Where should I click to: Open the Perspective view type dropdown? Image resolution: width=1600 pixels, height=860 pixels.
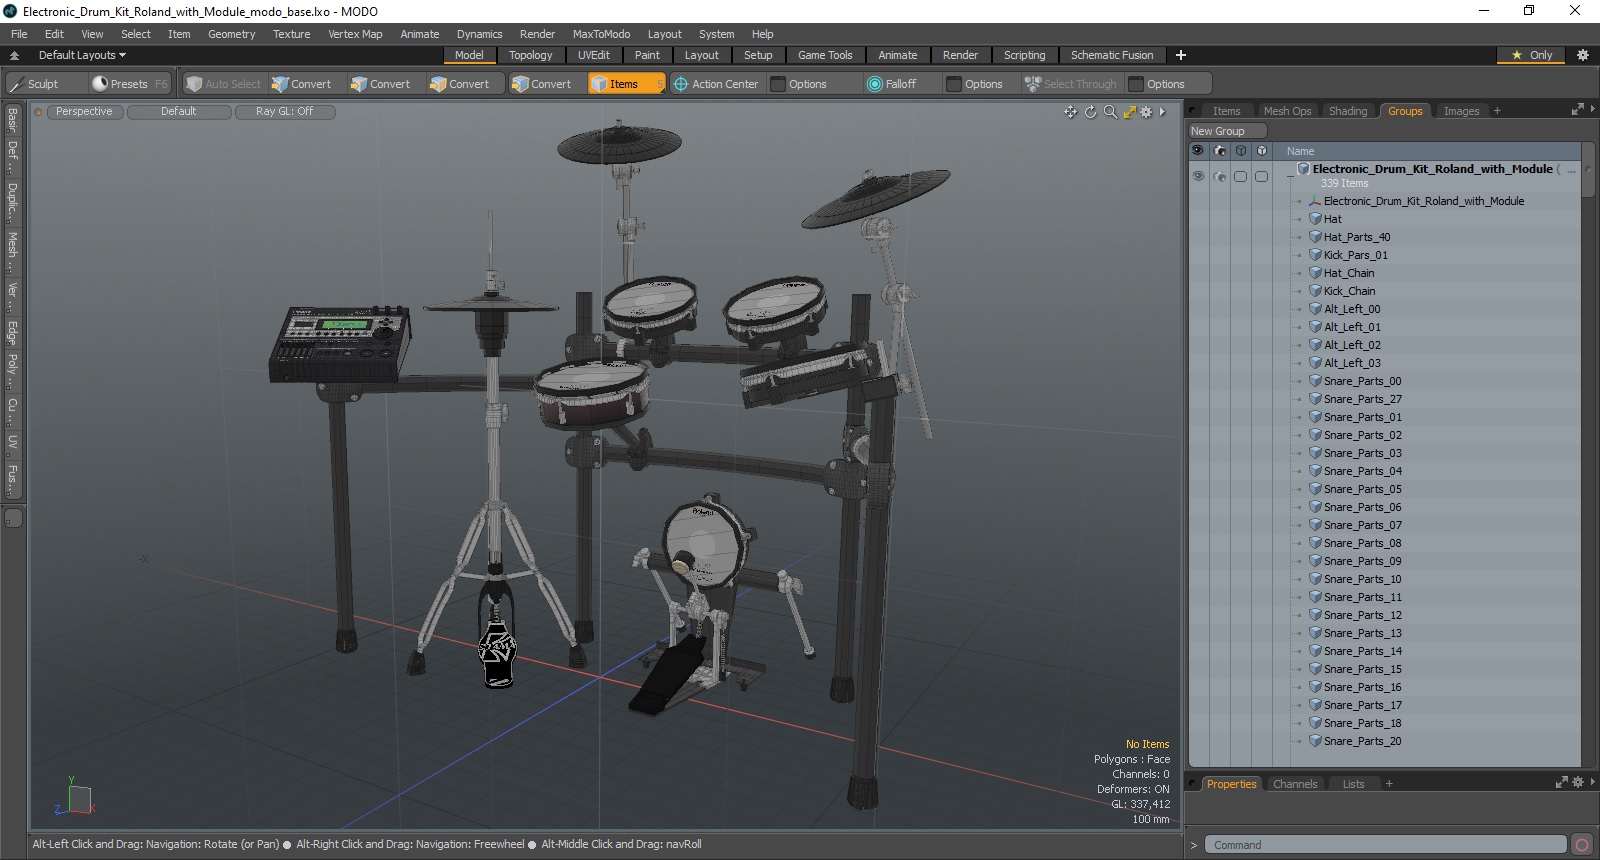[84, 112]
